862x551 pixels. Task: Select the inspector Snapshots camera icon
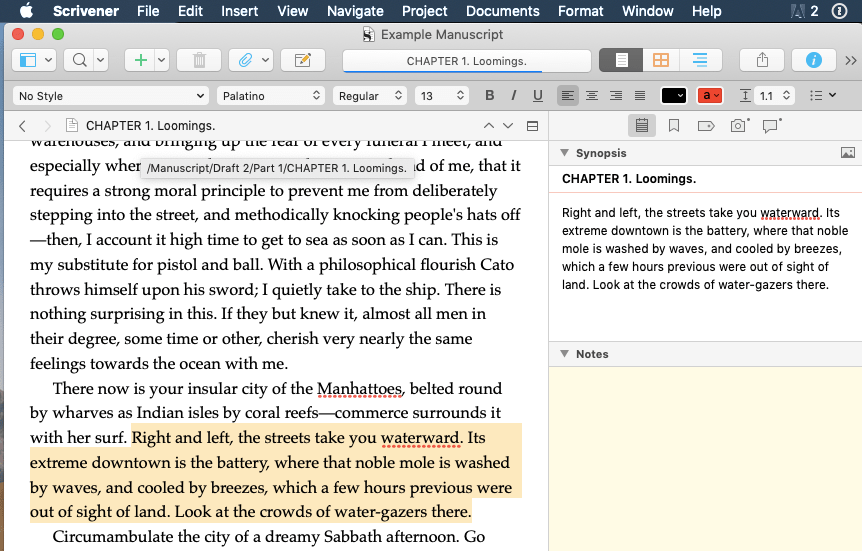739,126
